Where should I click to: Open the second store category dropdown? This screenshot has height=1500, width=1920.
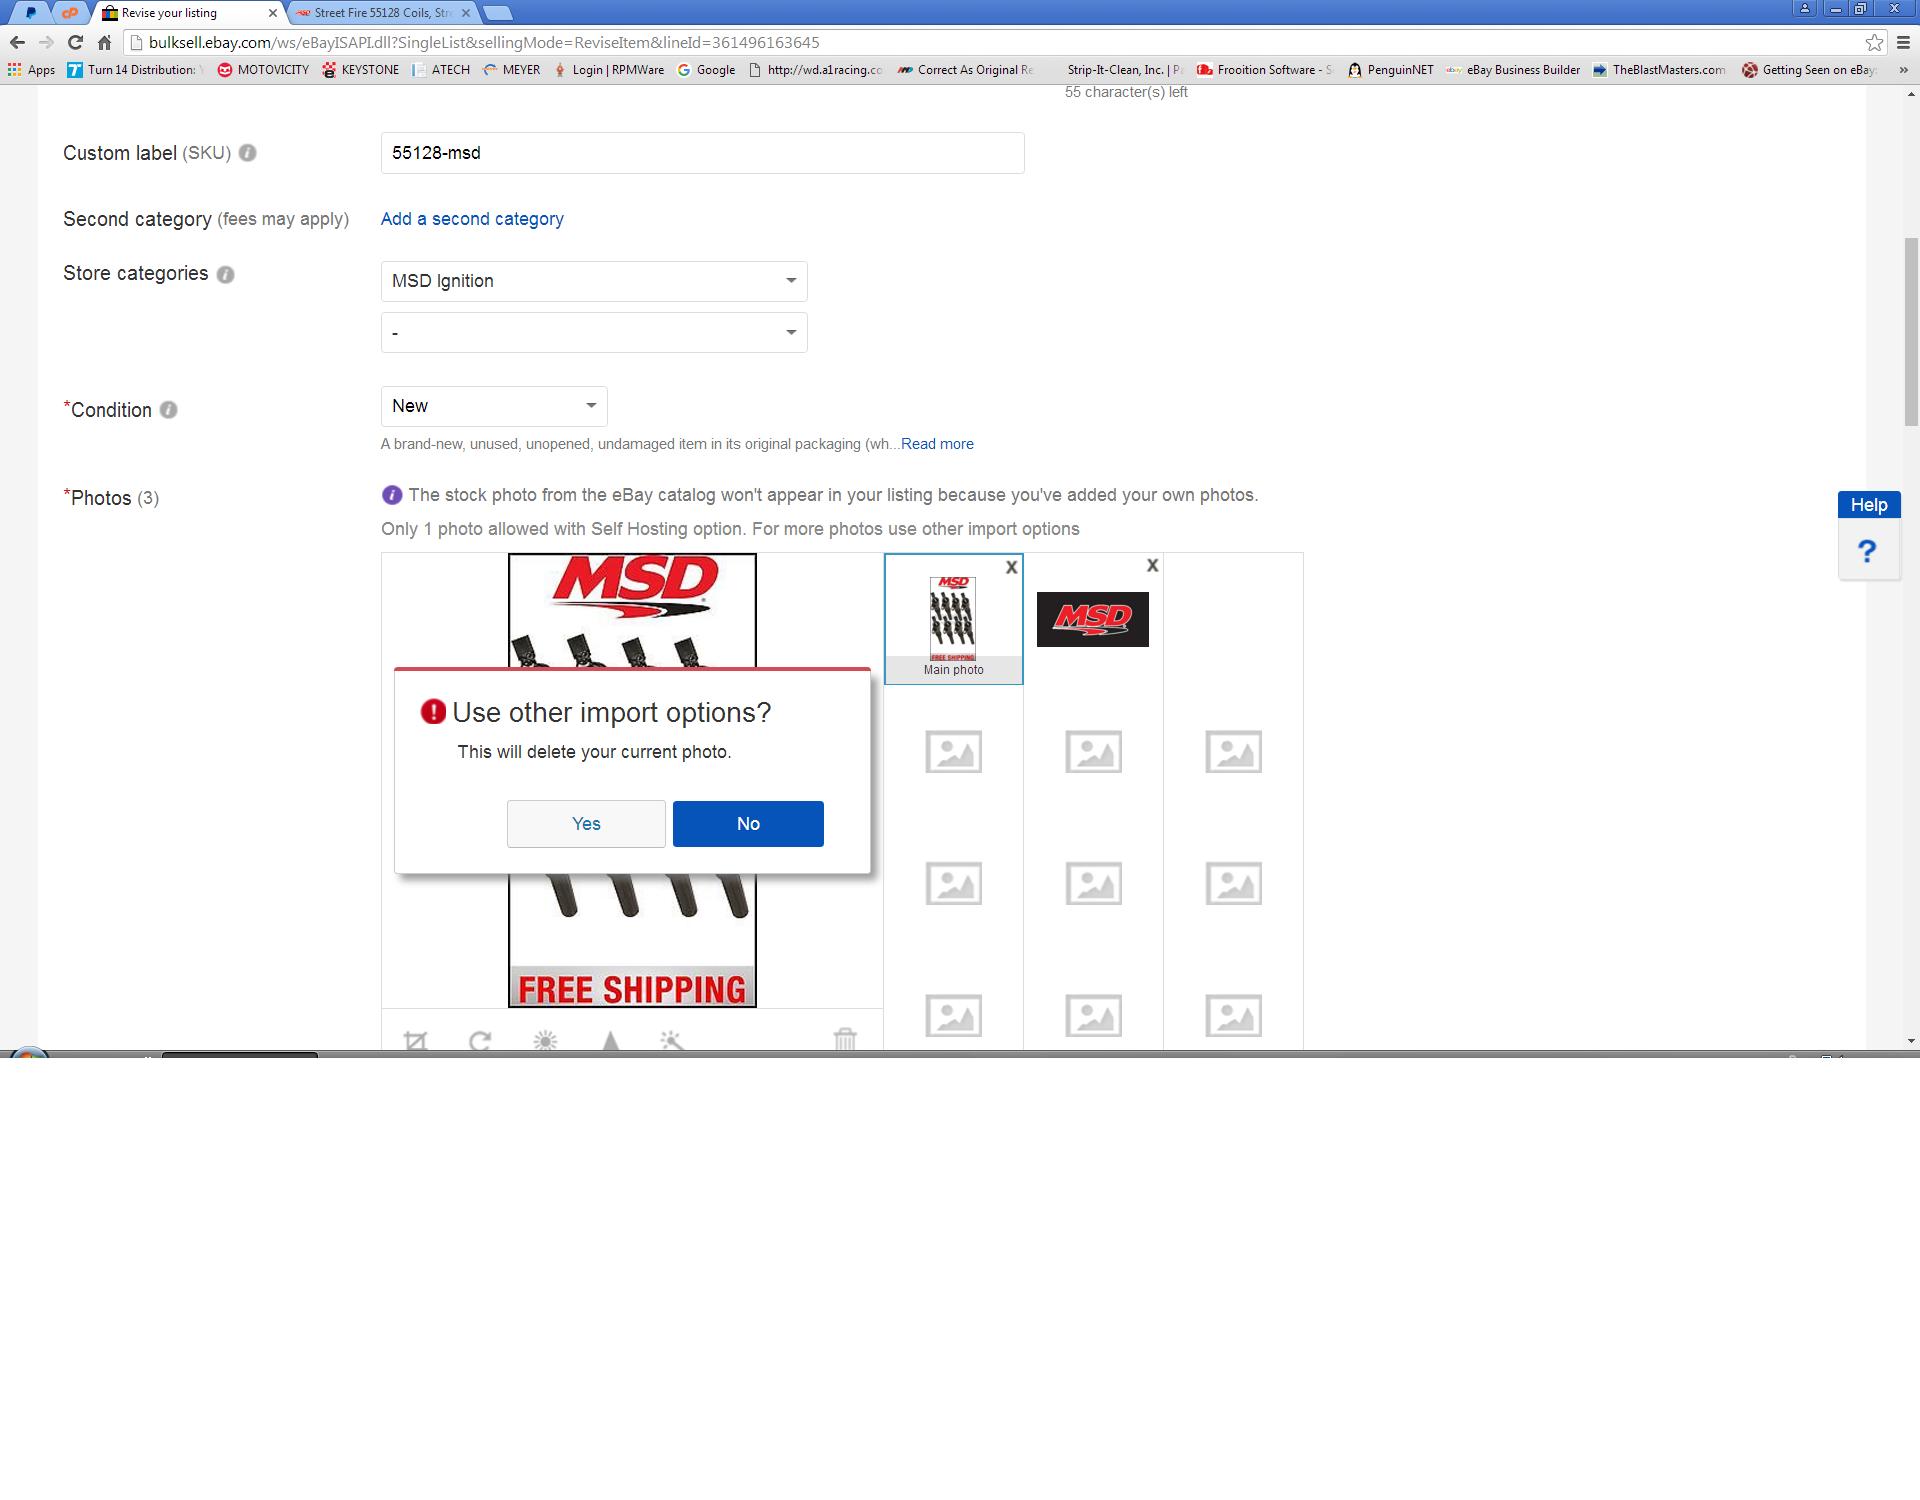tap(594, 332)
